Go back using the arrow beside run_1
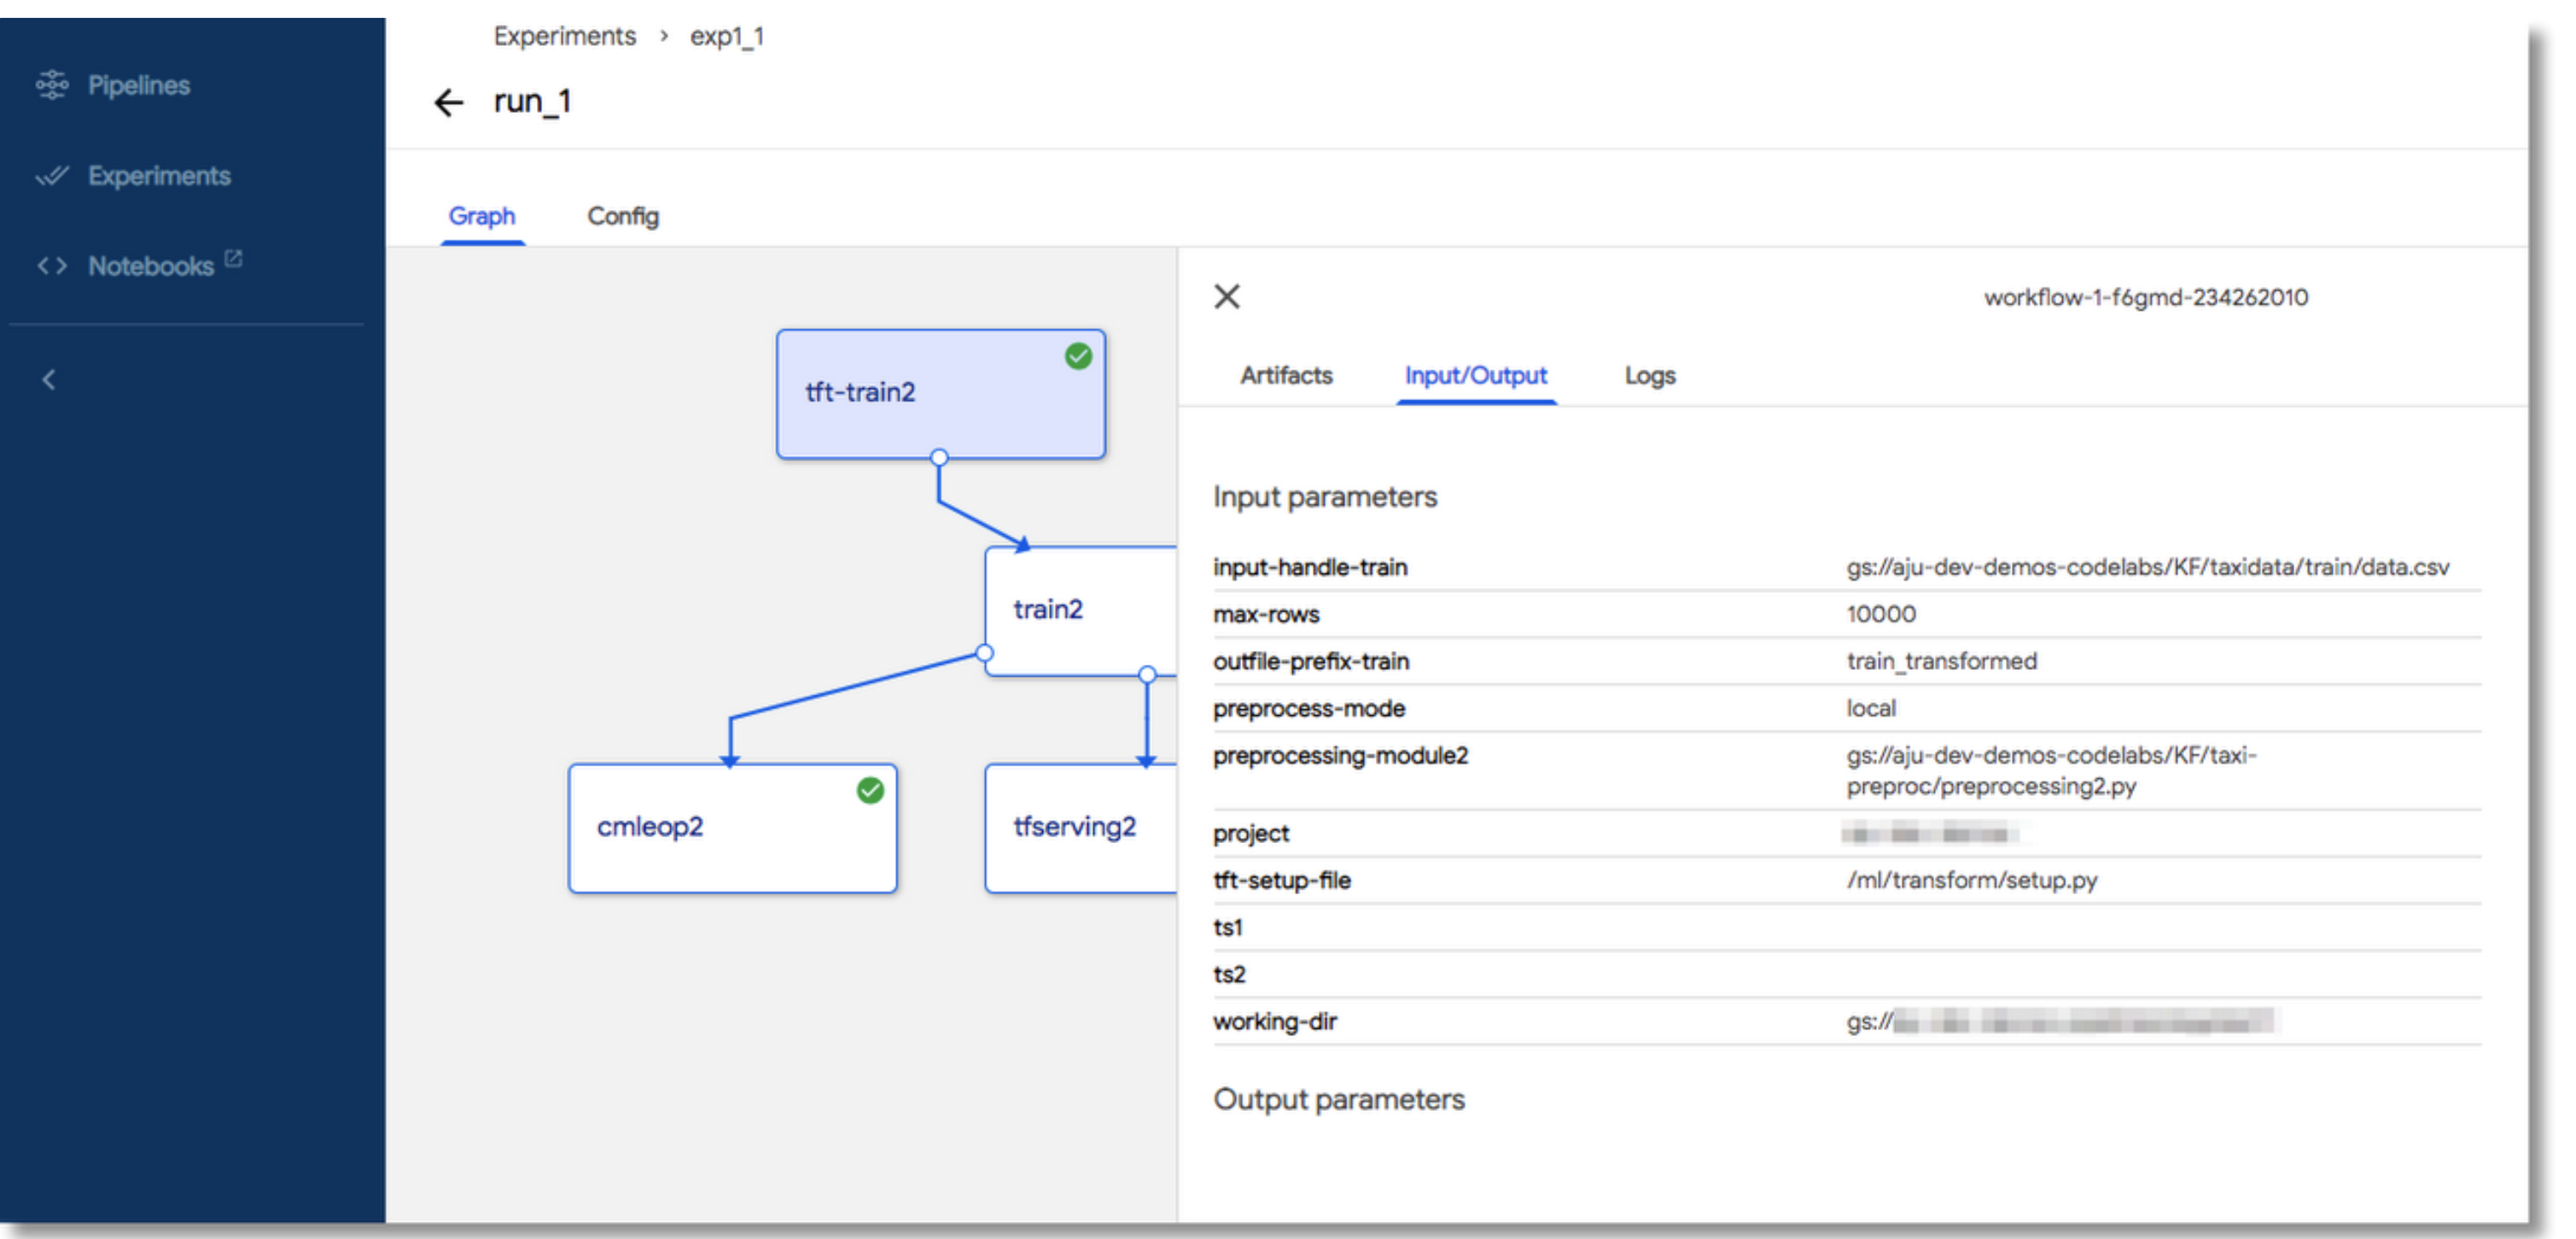The width and height of the screenshot is (2576, 1239). 449,102
